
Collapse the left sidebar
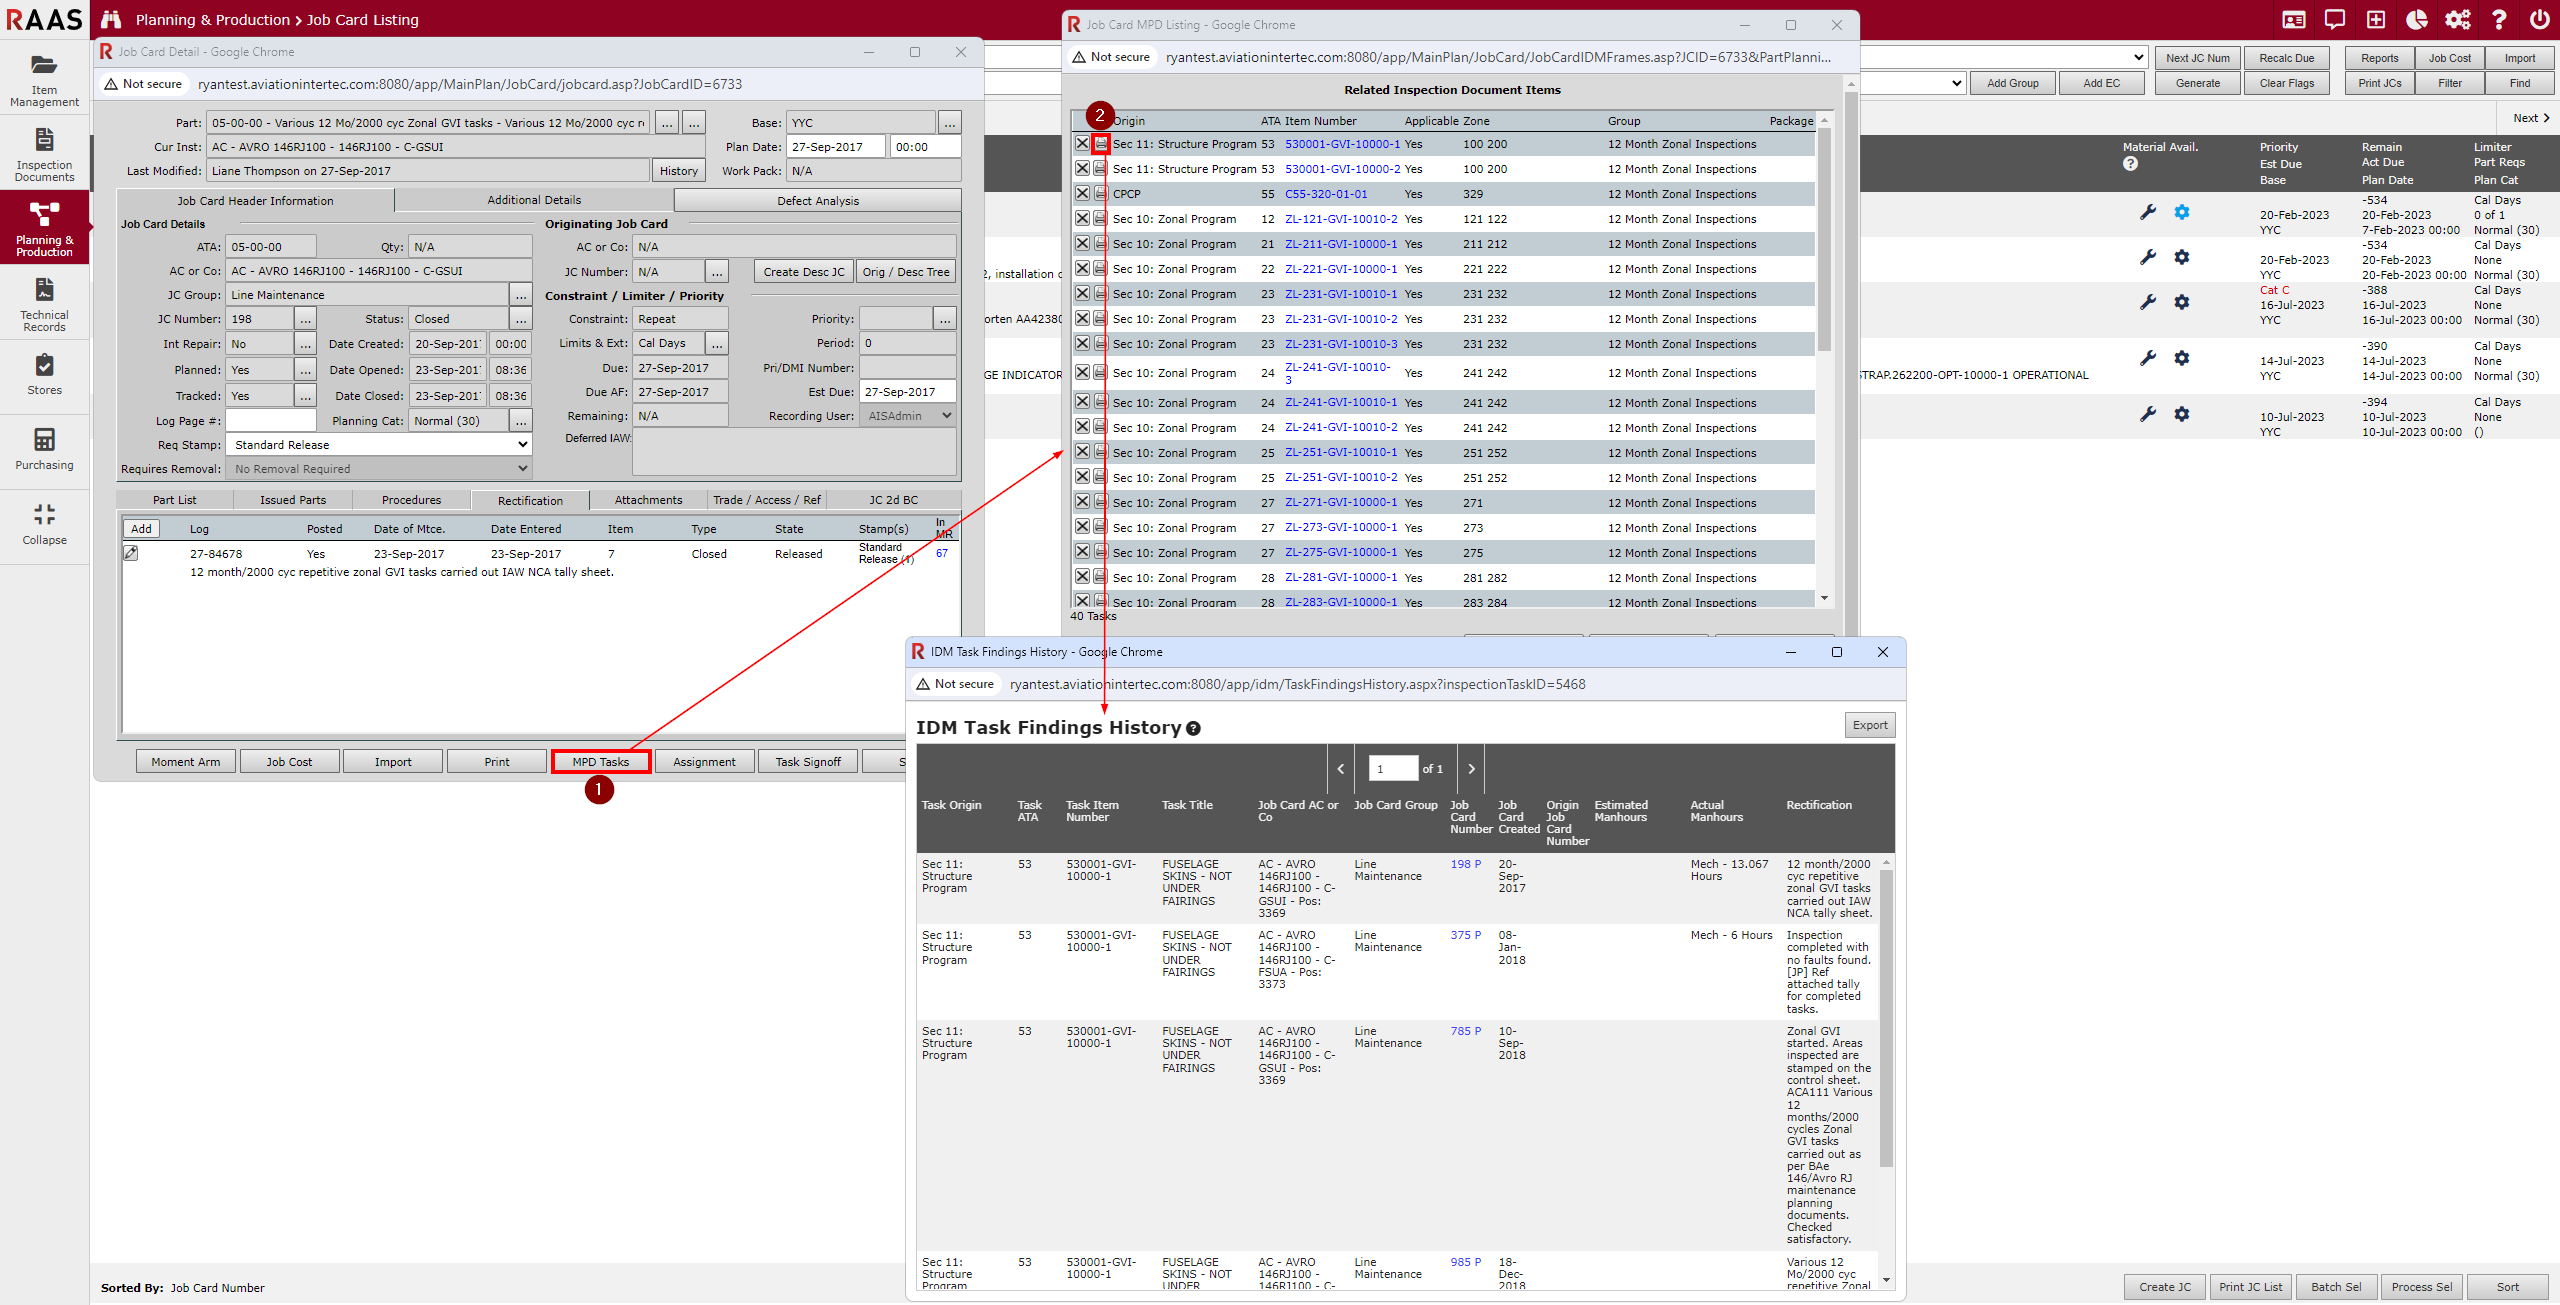coord(44,524)
